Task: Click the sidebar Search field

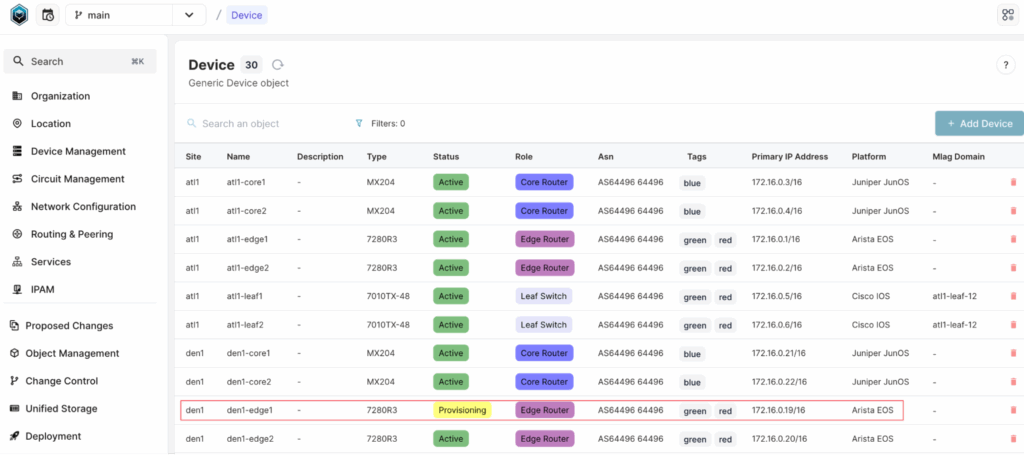Action: [x=80, y=61]
